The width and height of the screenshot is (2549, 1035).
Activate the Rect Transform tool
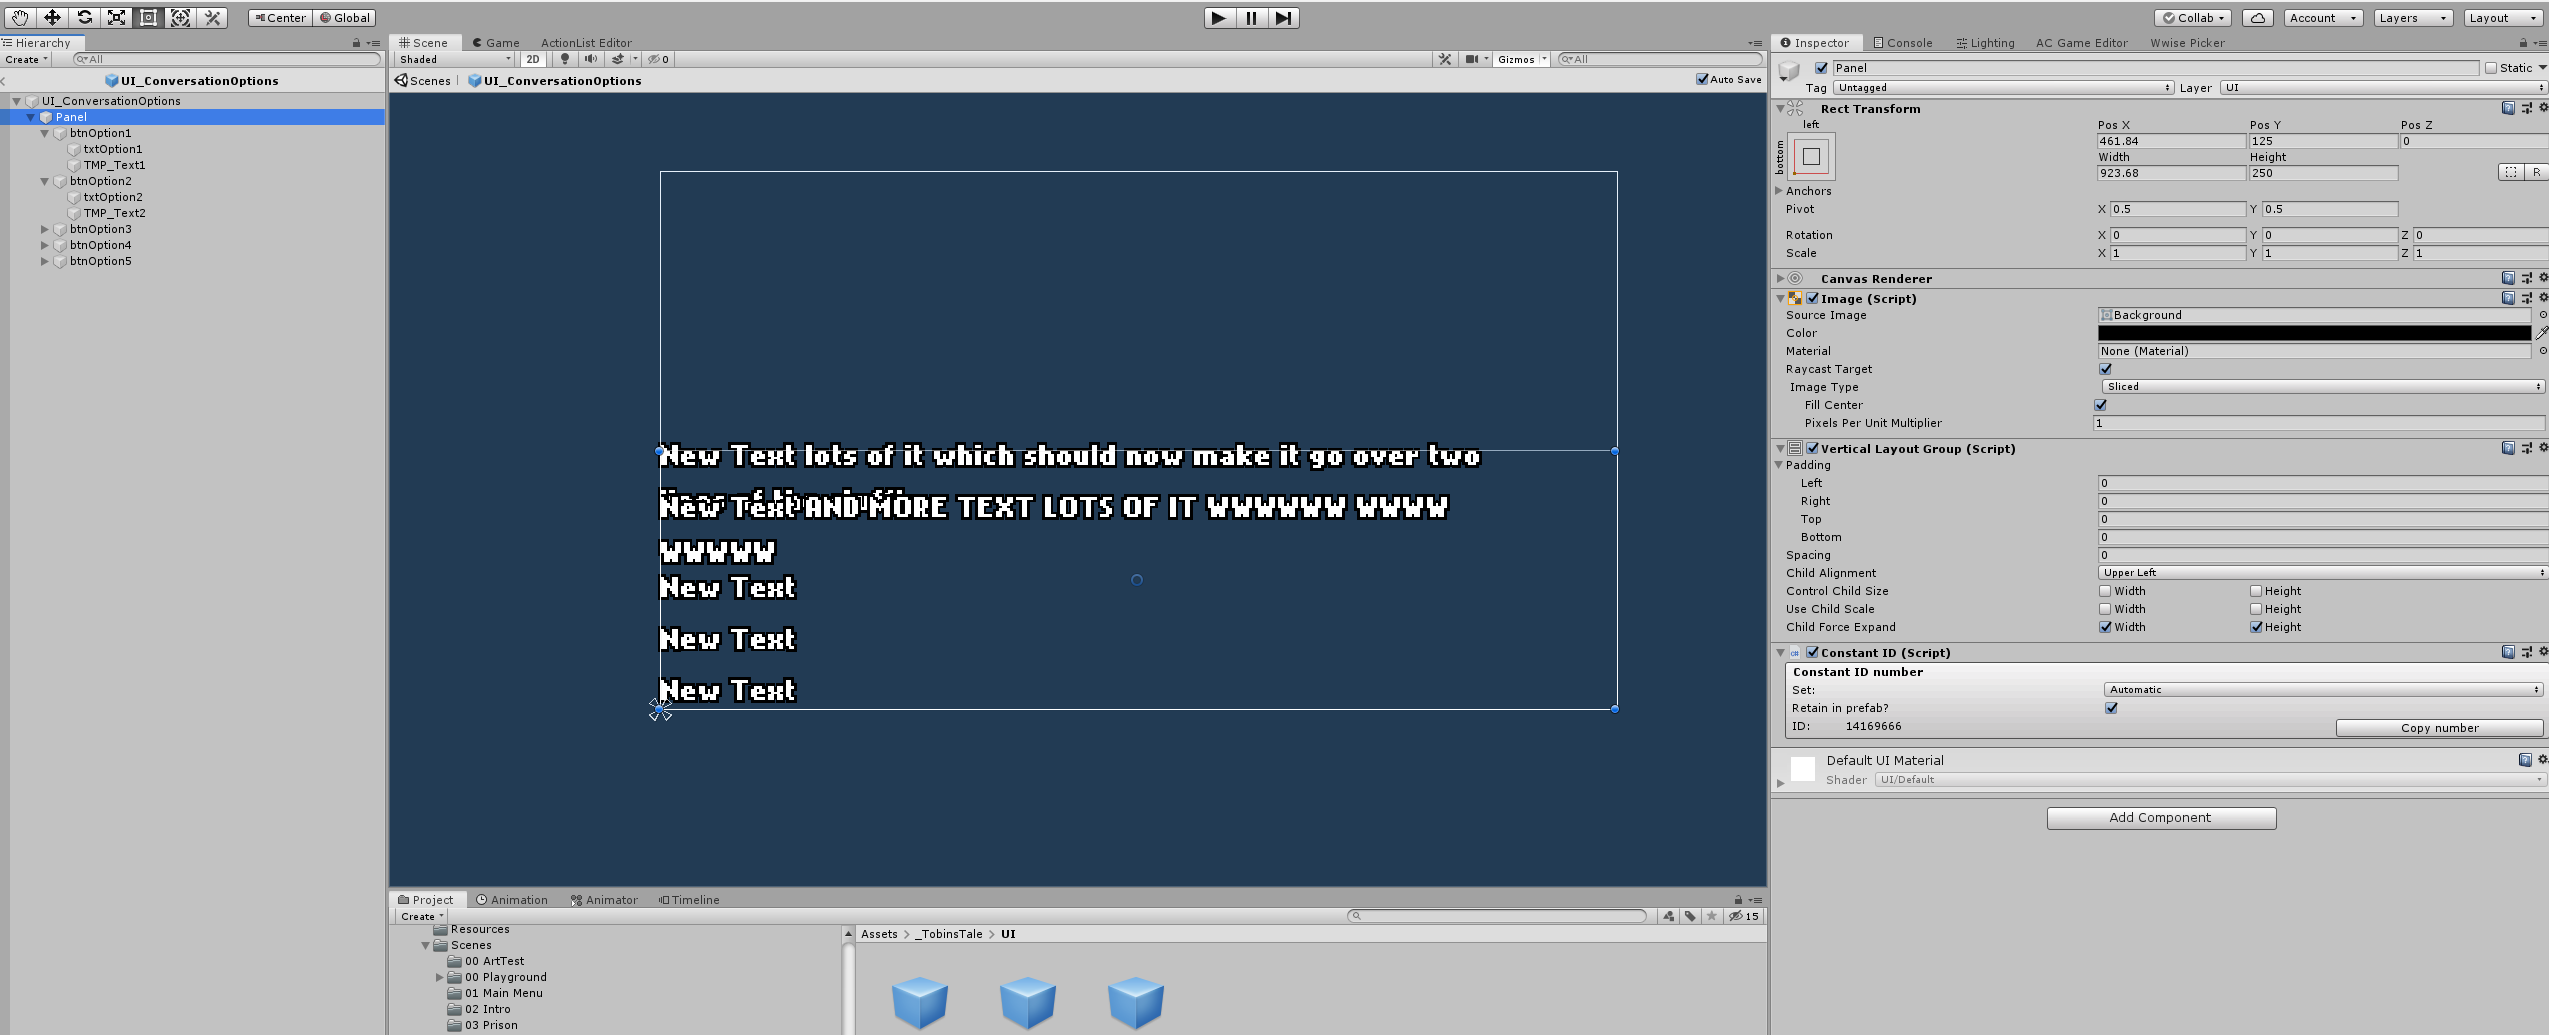147,17
